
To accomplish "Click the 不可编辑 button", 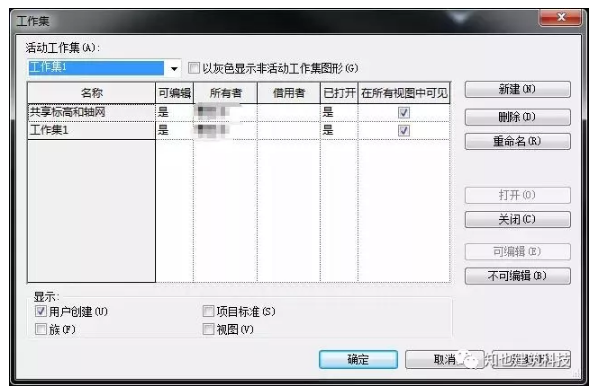I will click(517, 276).
